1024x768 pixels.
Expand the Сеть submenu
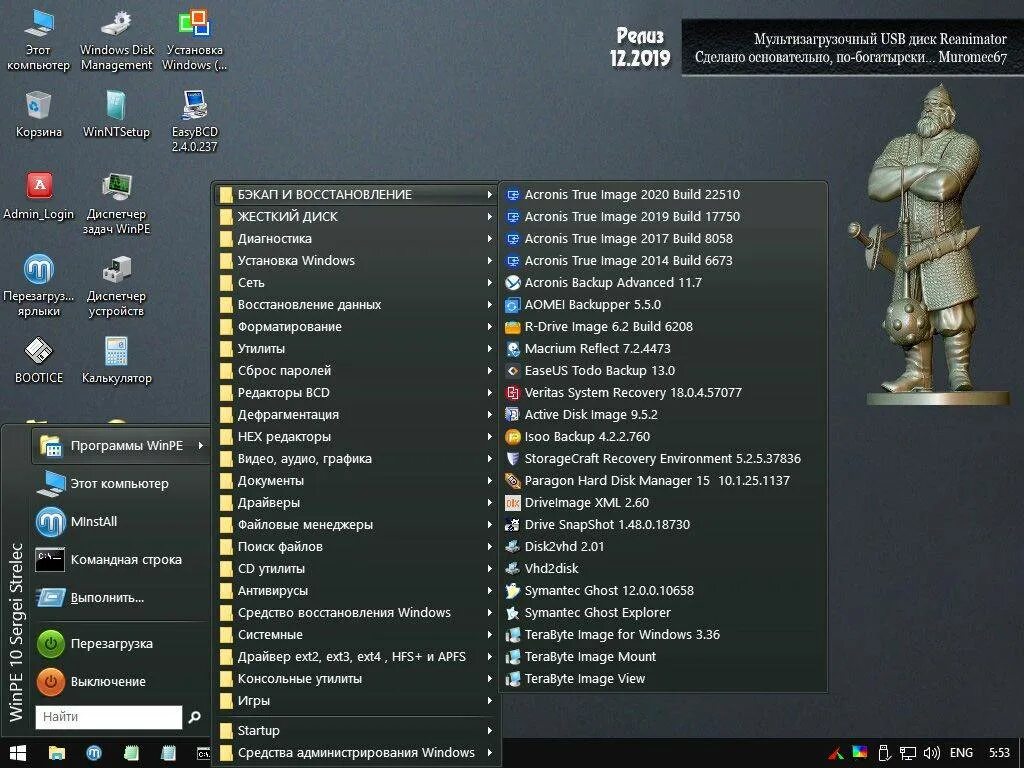356,283
